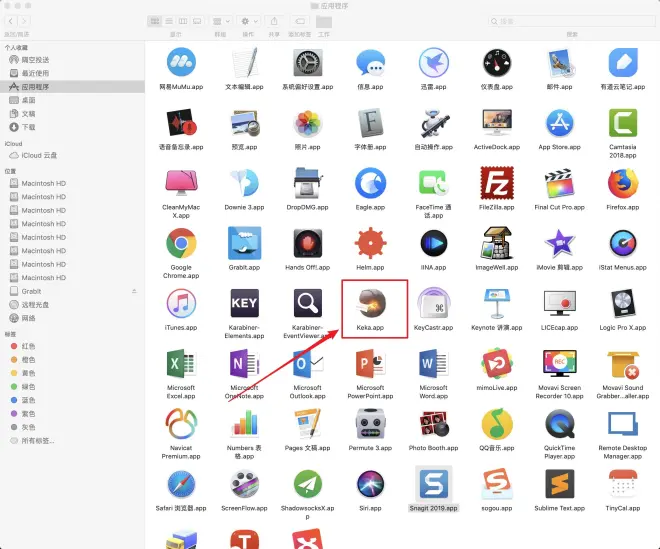Image resolution: width=660 pixels, height=549 pixels.
Task: Open the Keka.app icon
Action: pyautogui.click(x=370, y=303)
